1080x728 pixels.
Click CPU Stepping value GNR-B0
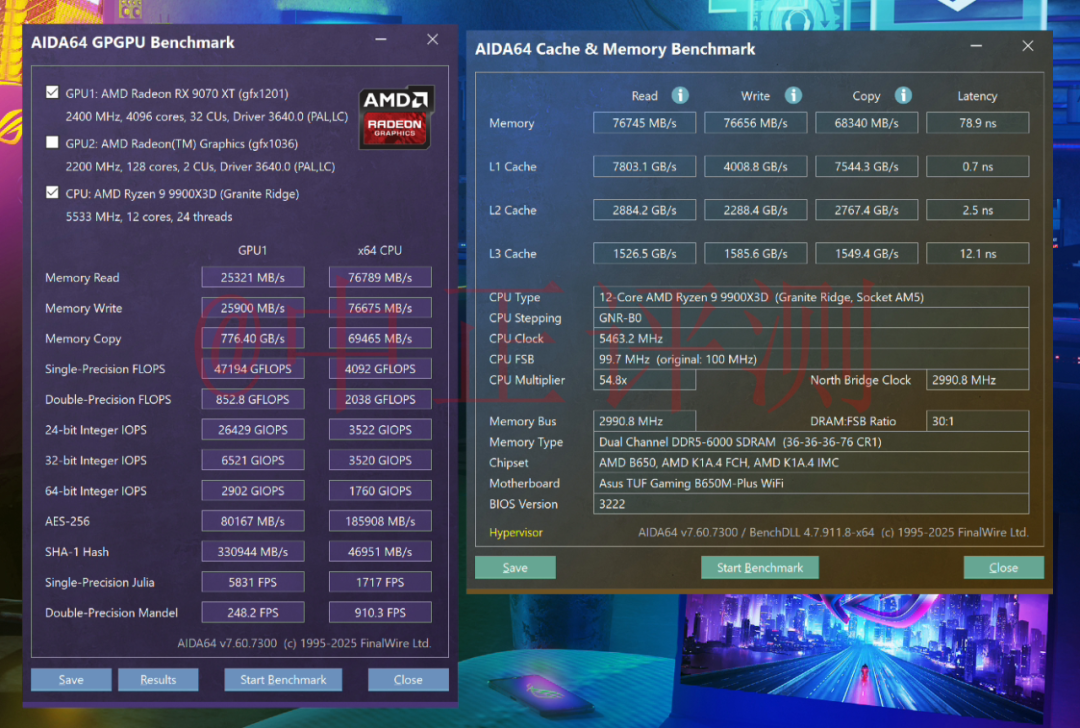(x=811, y=318)
